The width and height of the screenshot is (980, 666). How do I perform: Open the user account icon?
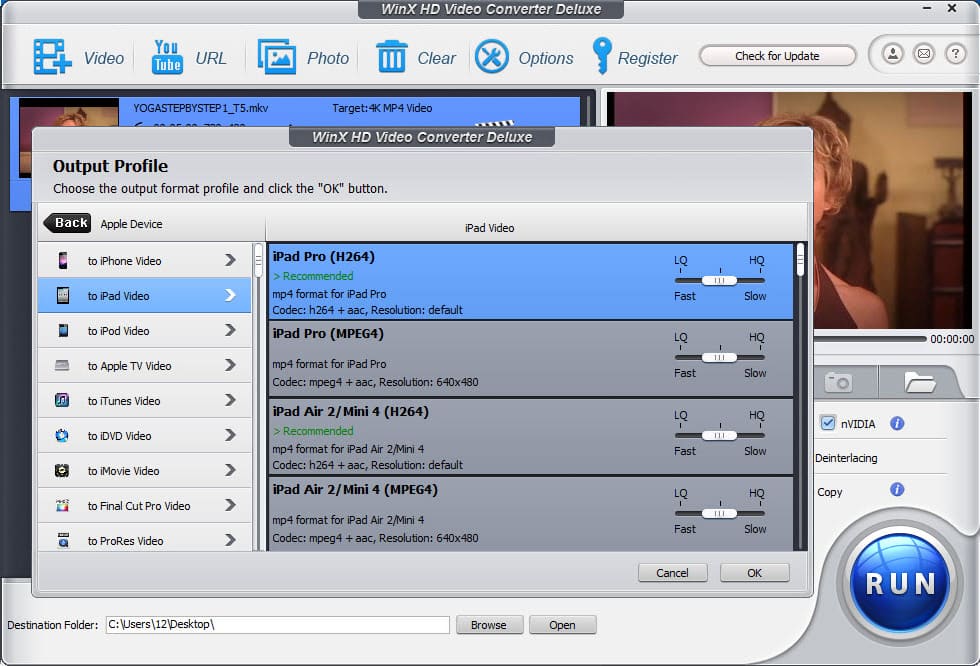(x=892, y=54)
